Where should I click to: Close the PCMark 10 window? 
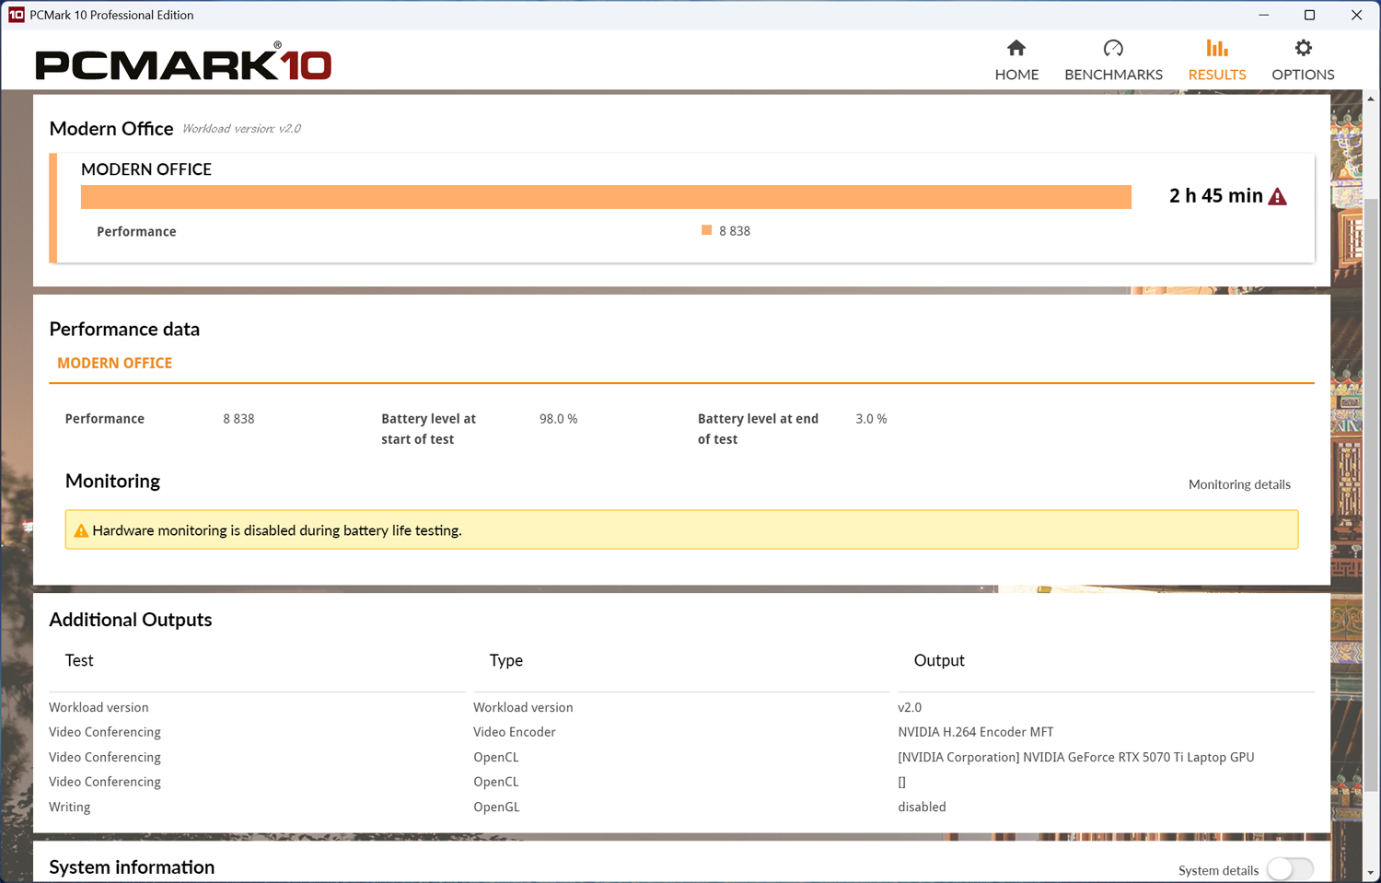pos(1356,15)
